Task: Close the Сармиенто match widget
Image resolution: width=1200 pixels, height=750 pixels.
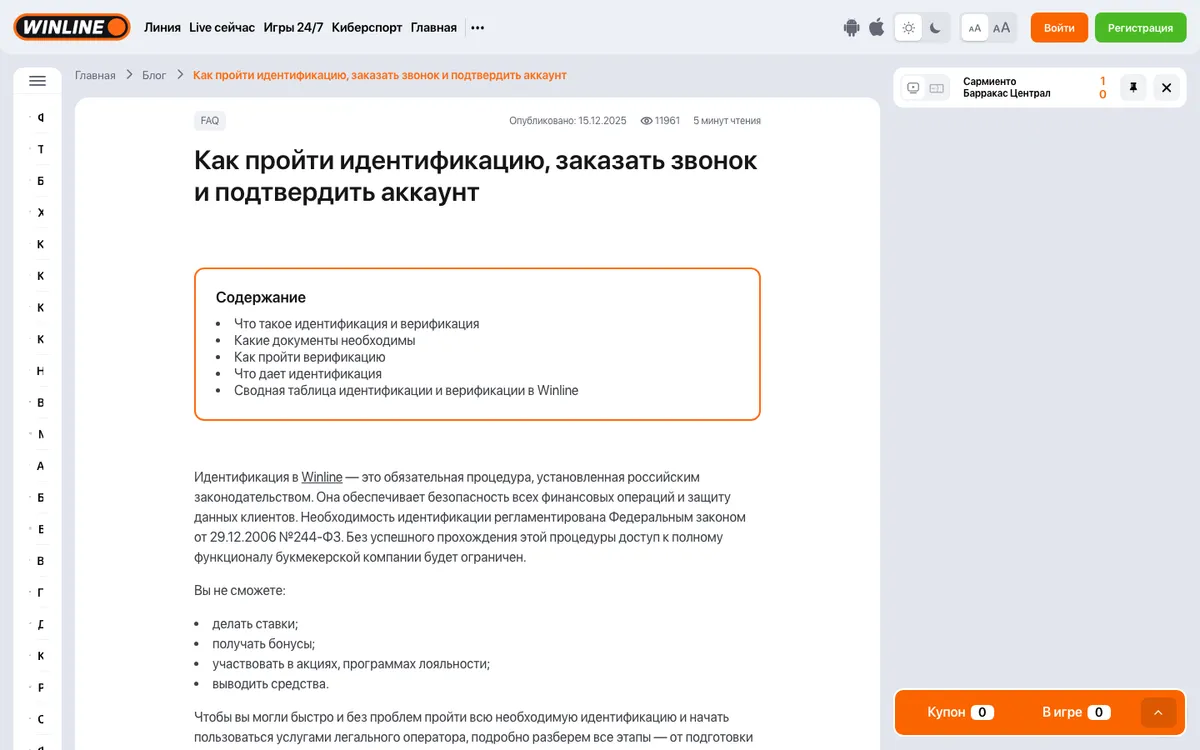Action: tap(1167, 88)
